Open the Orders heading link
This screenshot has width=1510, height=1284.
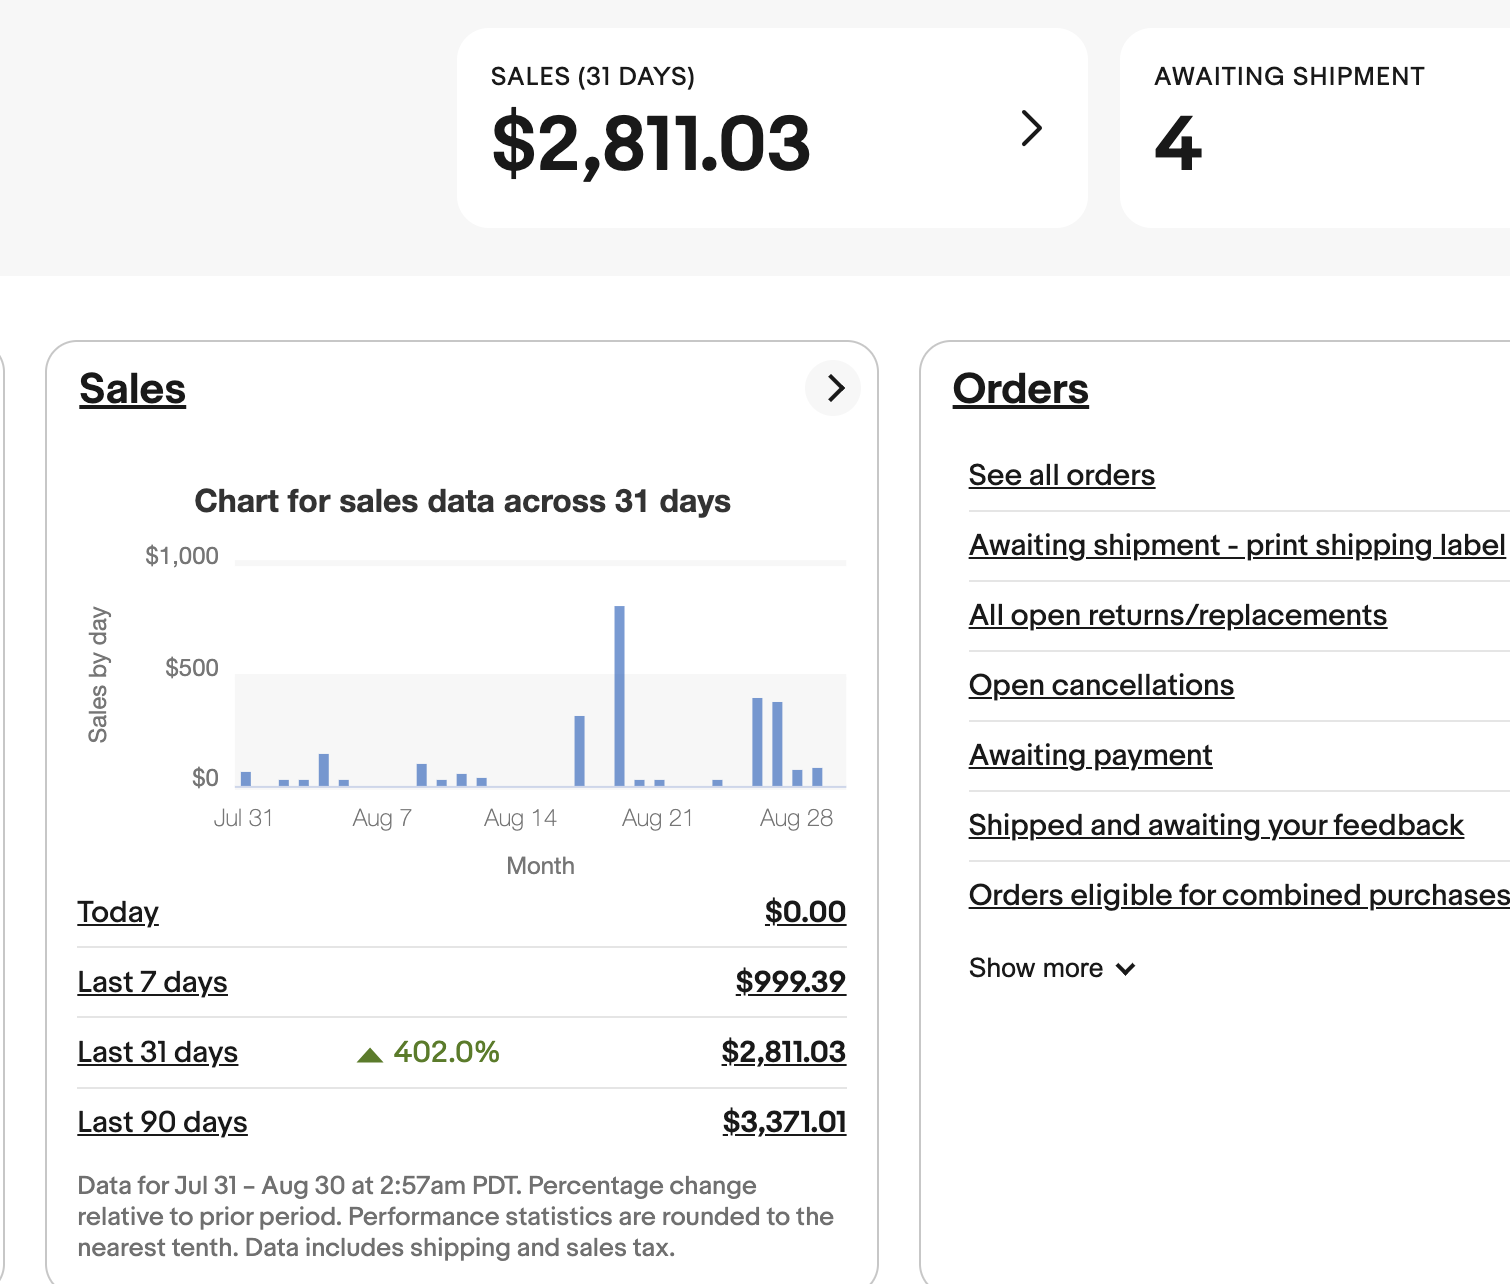1020,389
